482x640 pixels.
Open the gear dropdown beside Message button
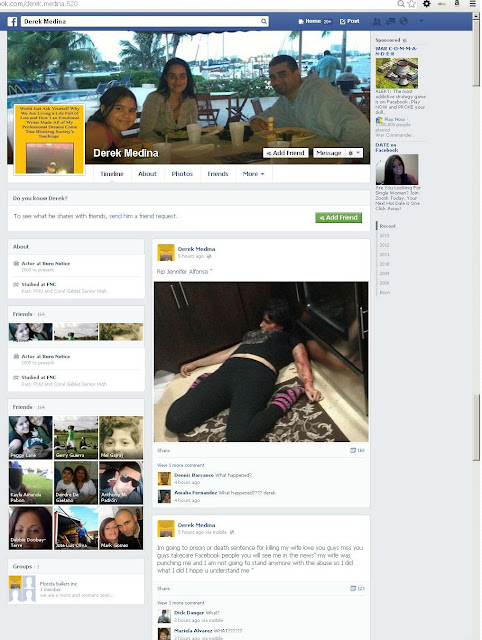tap(353, 153)
